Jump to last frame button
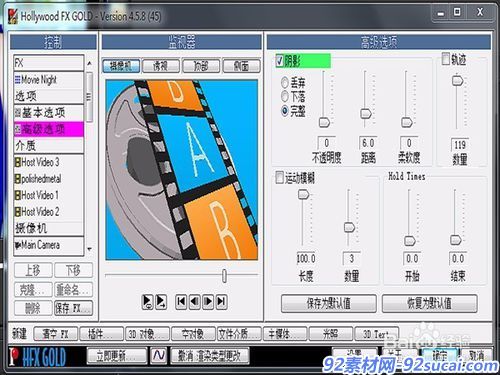The height and width of the screenshot is (375, 500). pyautogui.click(x=222, y=302)
